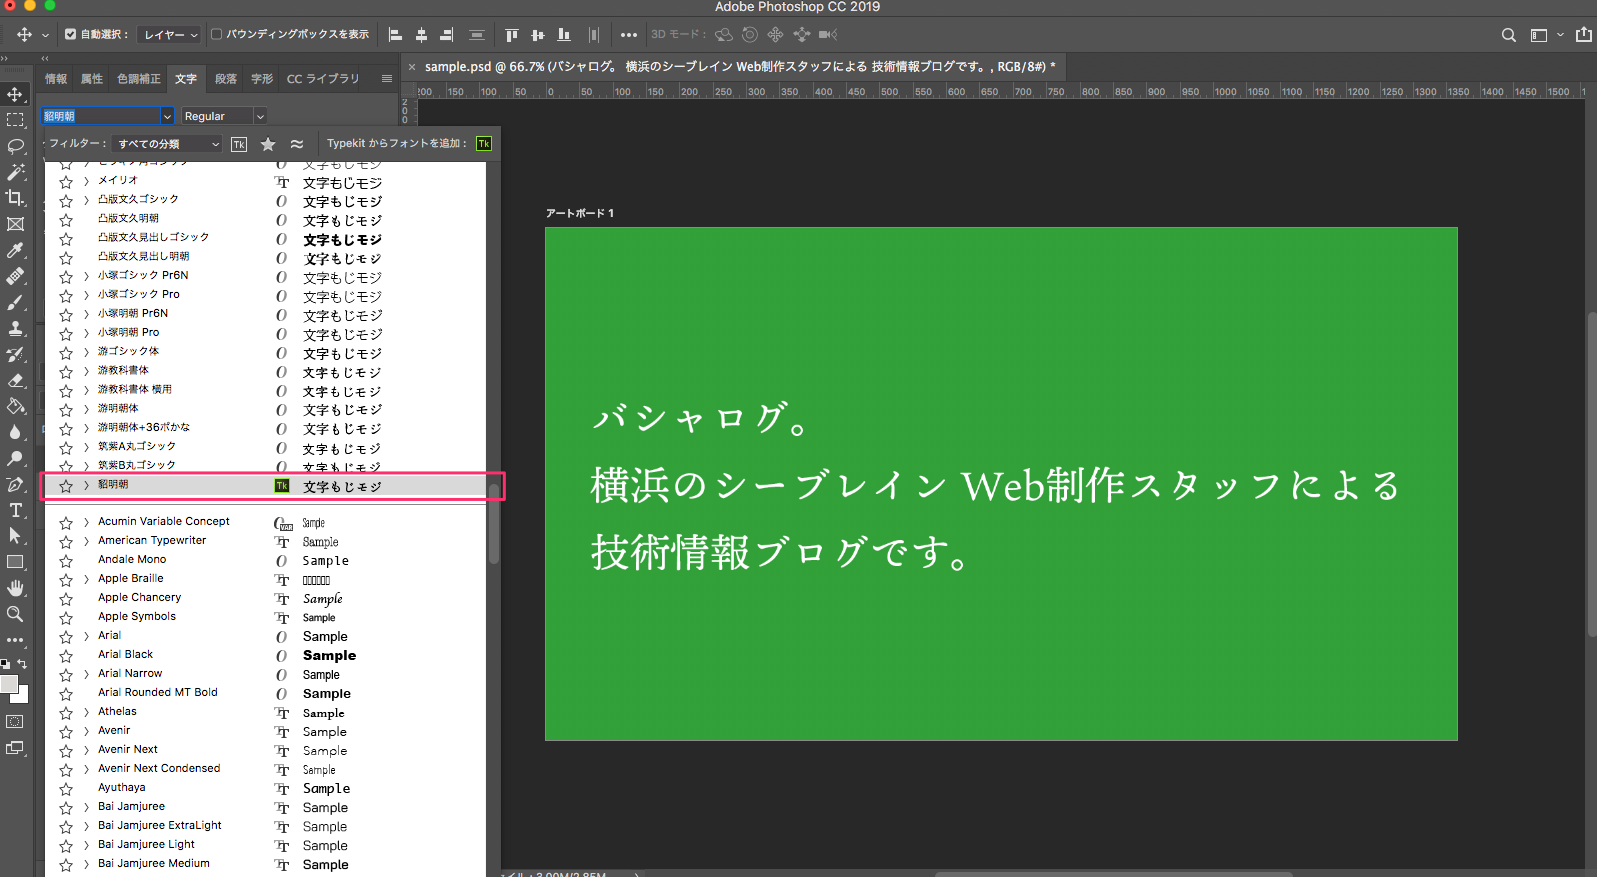Select the Move tool in toolbar
Image resolution: width=1597 pixels, height=877 pixels.
[x=15, y=94]
